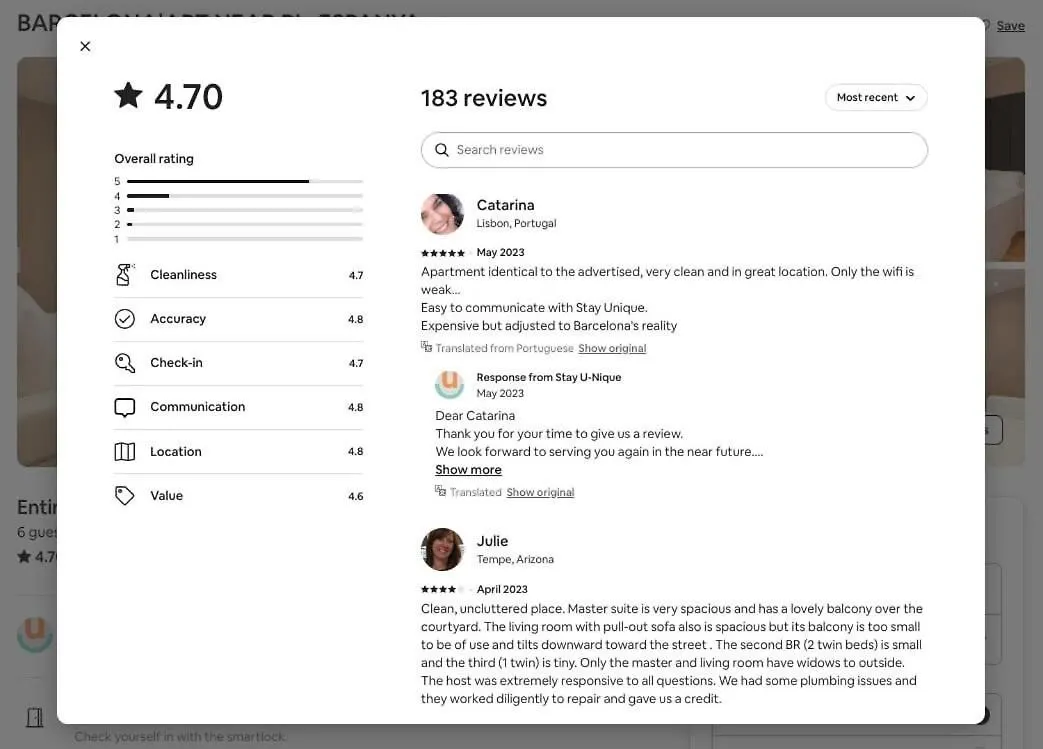Click Response from Stay U-Nique text

coord(549,377)
